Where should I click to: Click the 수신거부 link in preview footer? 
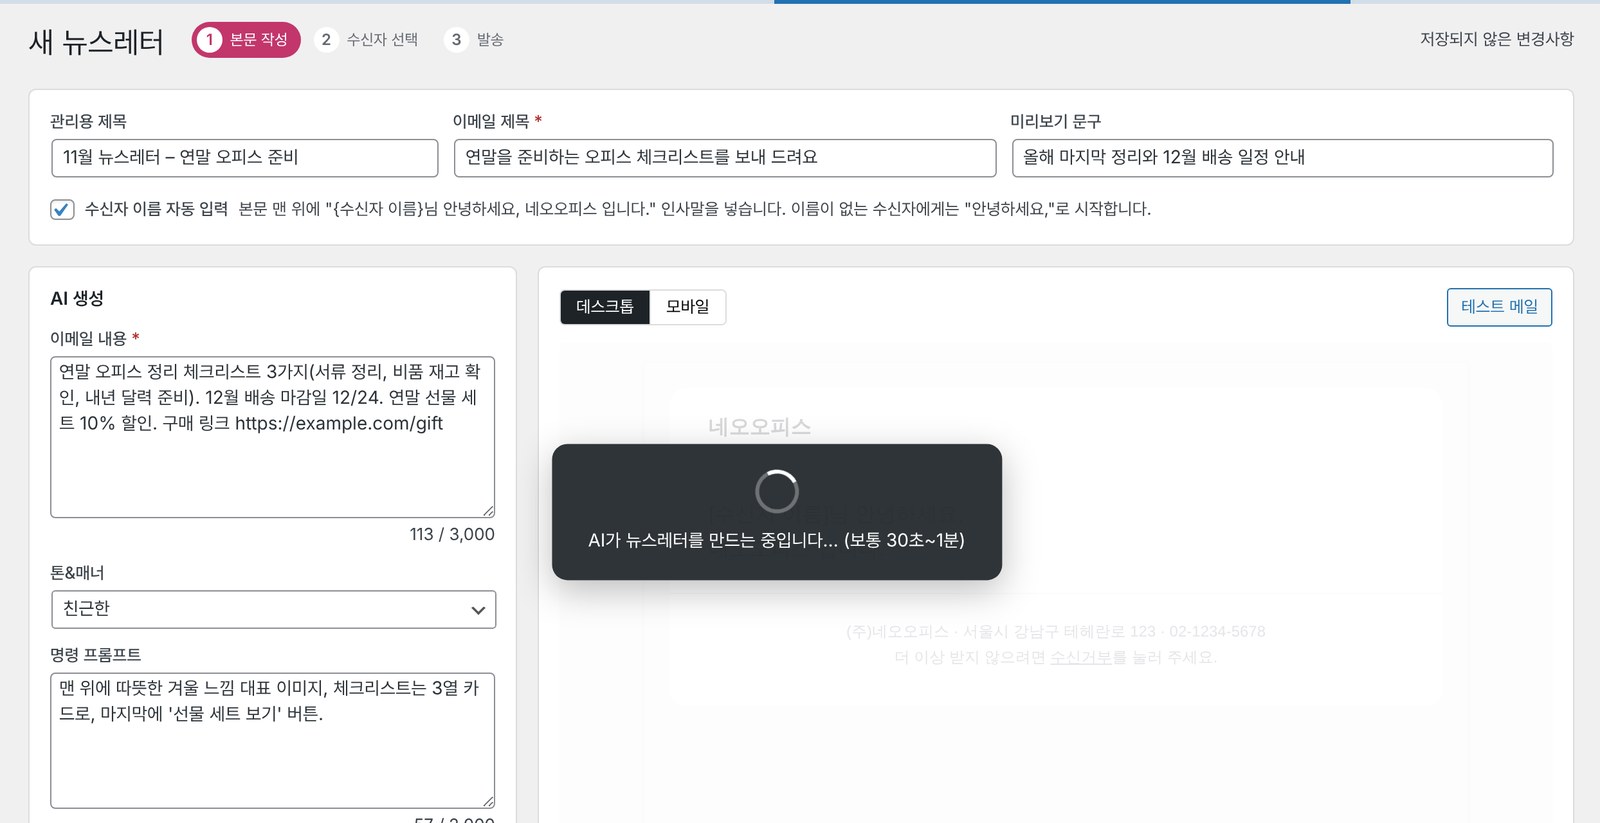coord(1081,657)
